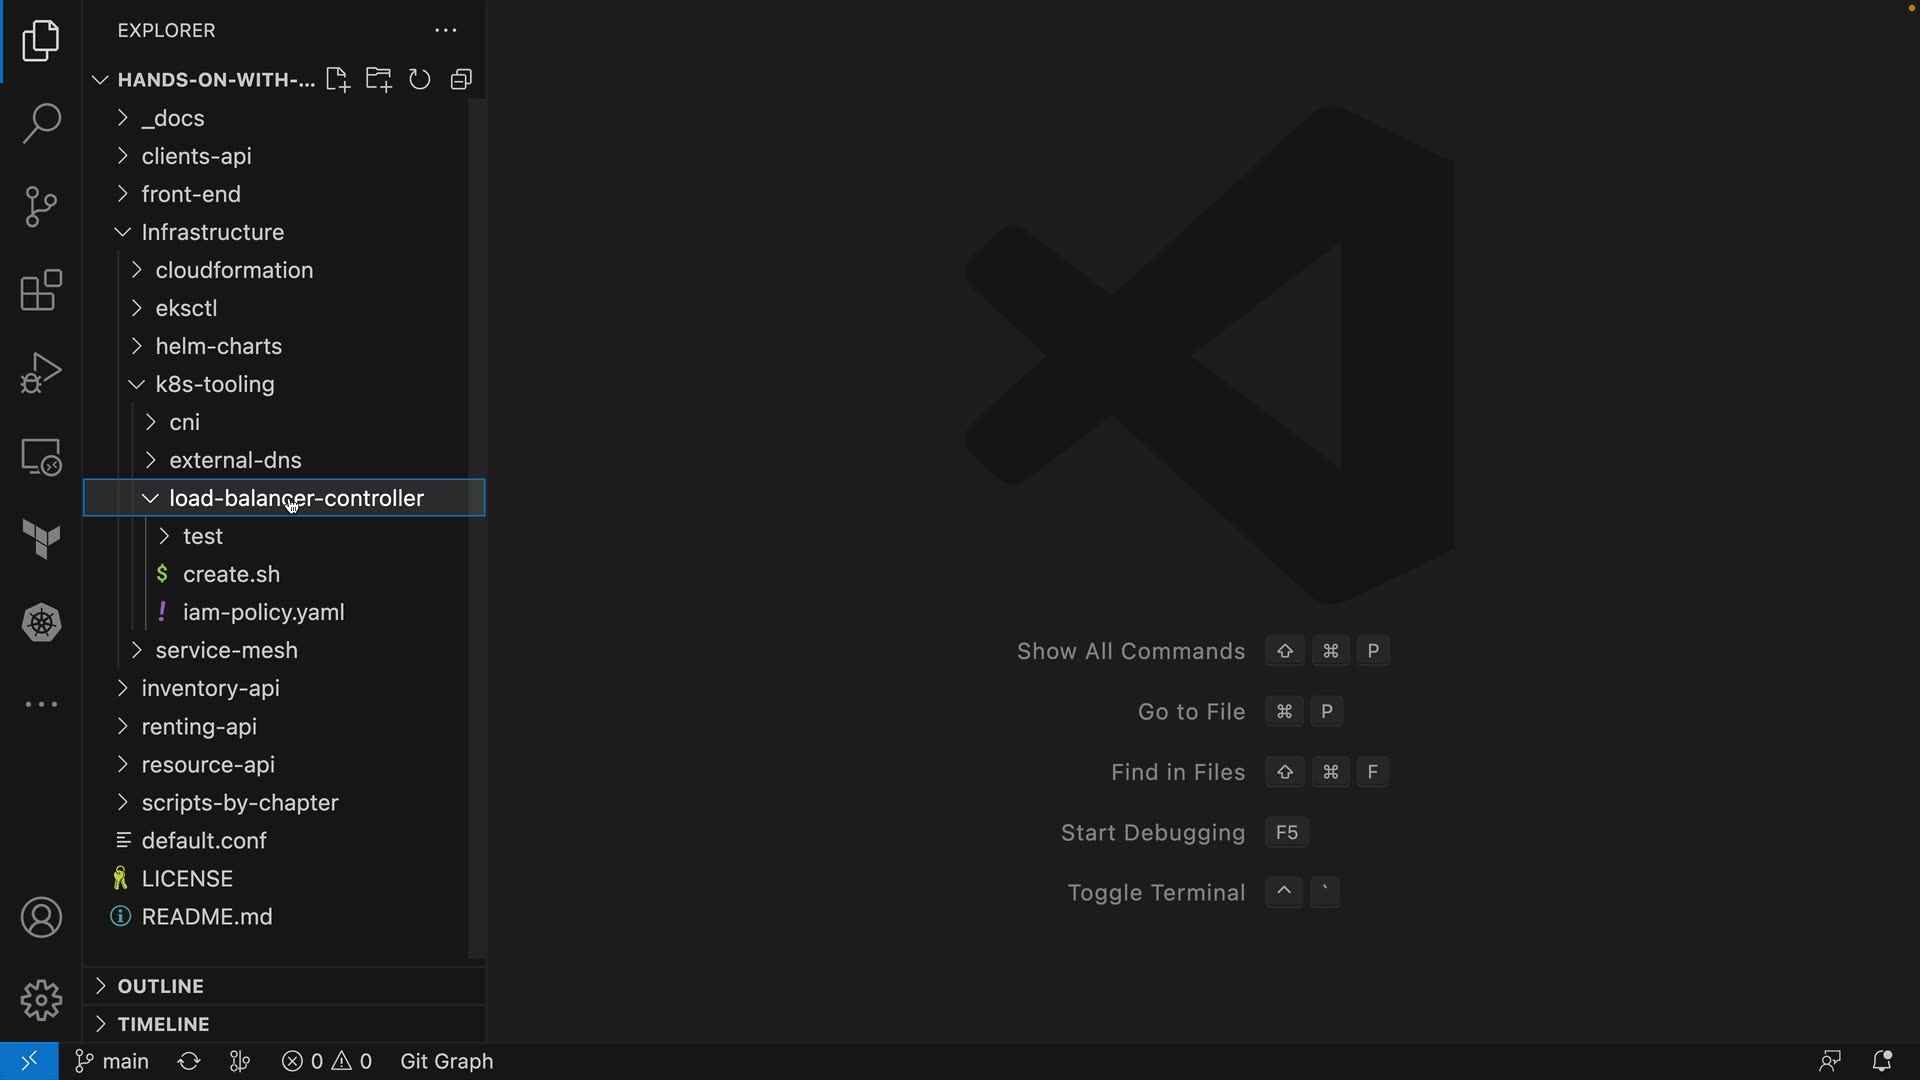The height and width of the screenshot is (1080, 1920).
Task: Expand the OUTLINE section
Action: click(160, 986)
